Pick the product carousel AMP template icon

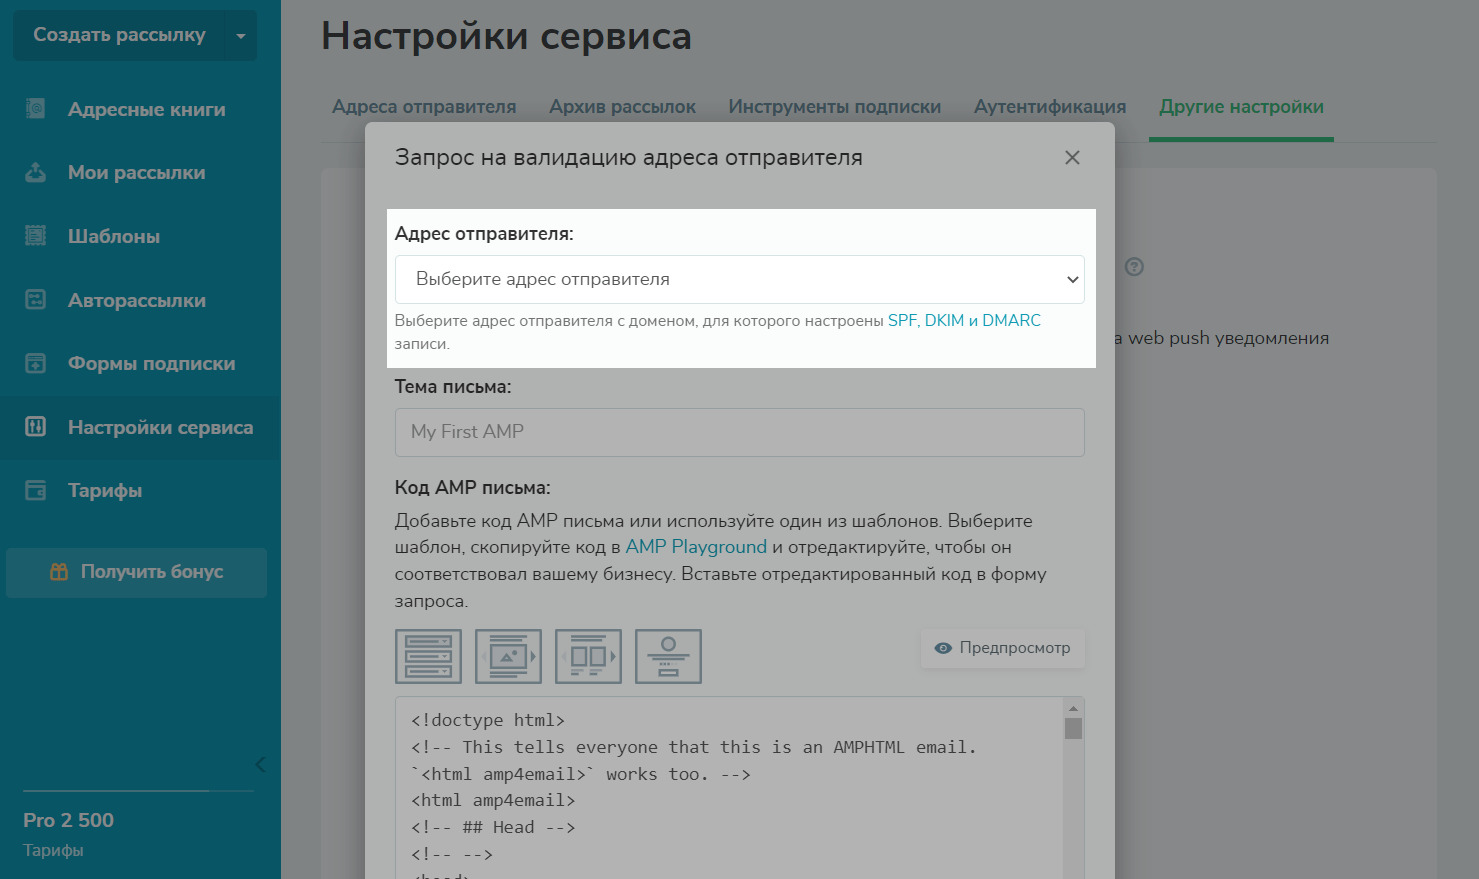point(588,656)
